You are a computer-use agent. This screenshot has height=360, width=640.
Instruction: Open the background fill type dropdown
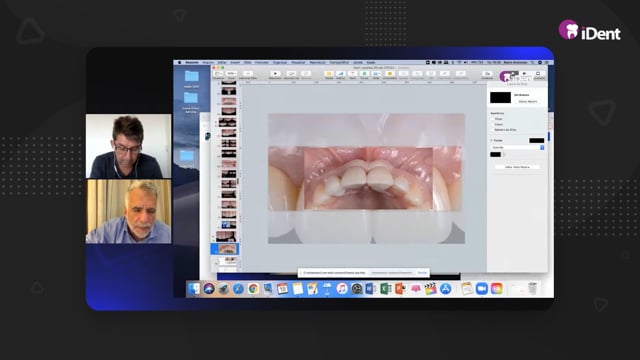click(517, 147)
